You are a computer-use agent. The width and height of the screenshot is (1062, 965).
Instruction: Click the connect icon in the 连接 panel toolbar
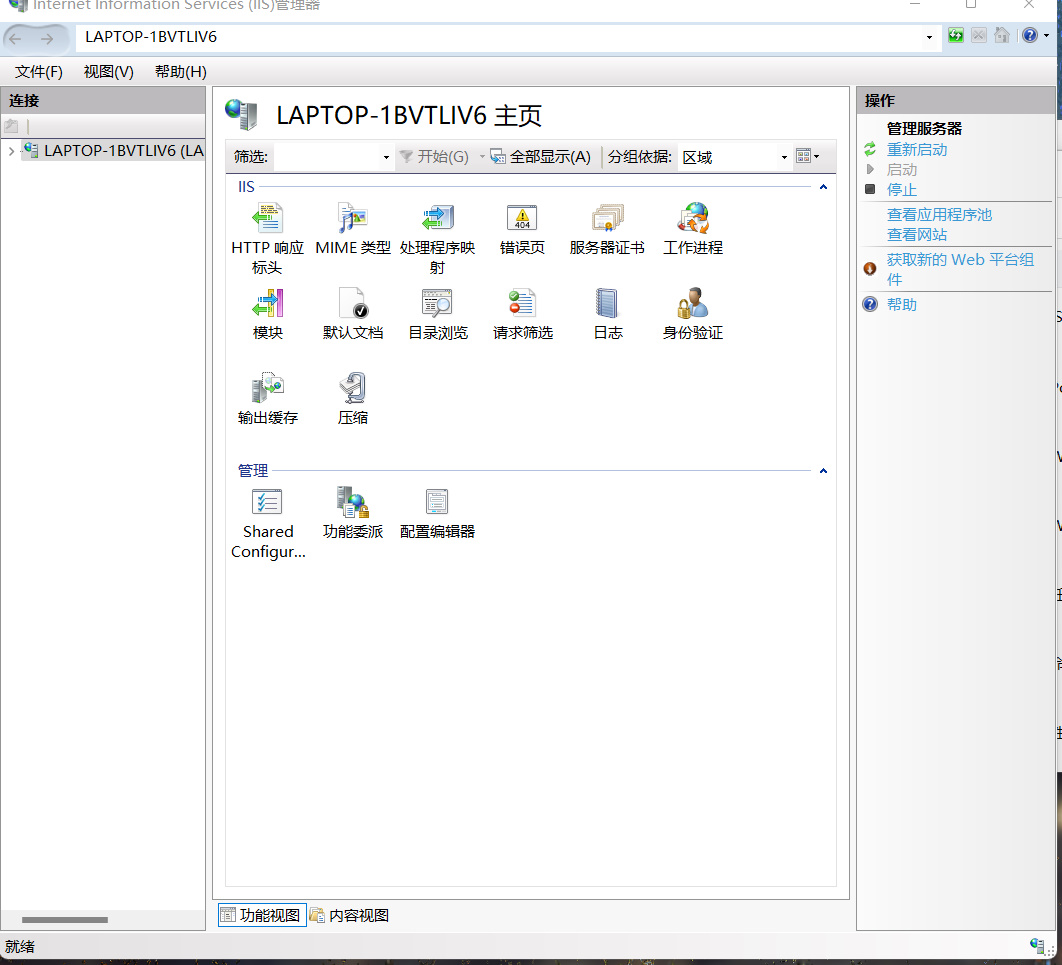tap(12, 126)
